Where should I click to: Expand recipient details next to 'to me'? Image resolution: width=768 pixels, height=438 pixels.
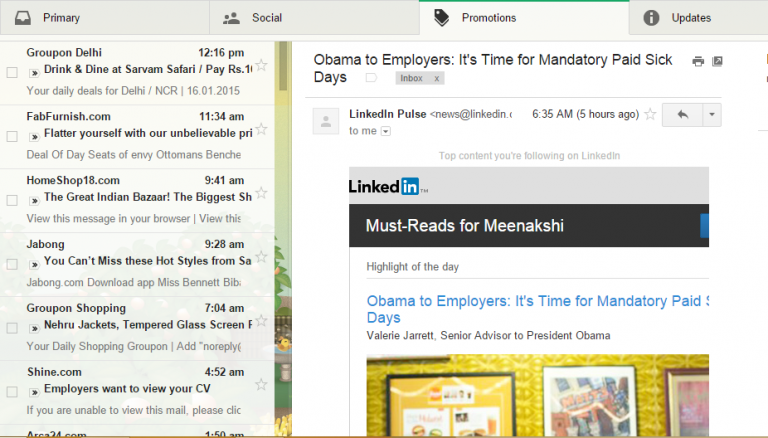(x=386, y=131)
